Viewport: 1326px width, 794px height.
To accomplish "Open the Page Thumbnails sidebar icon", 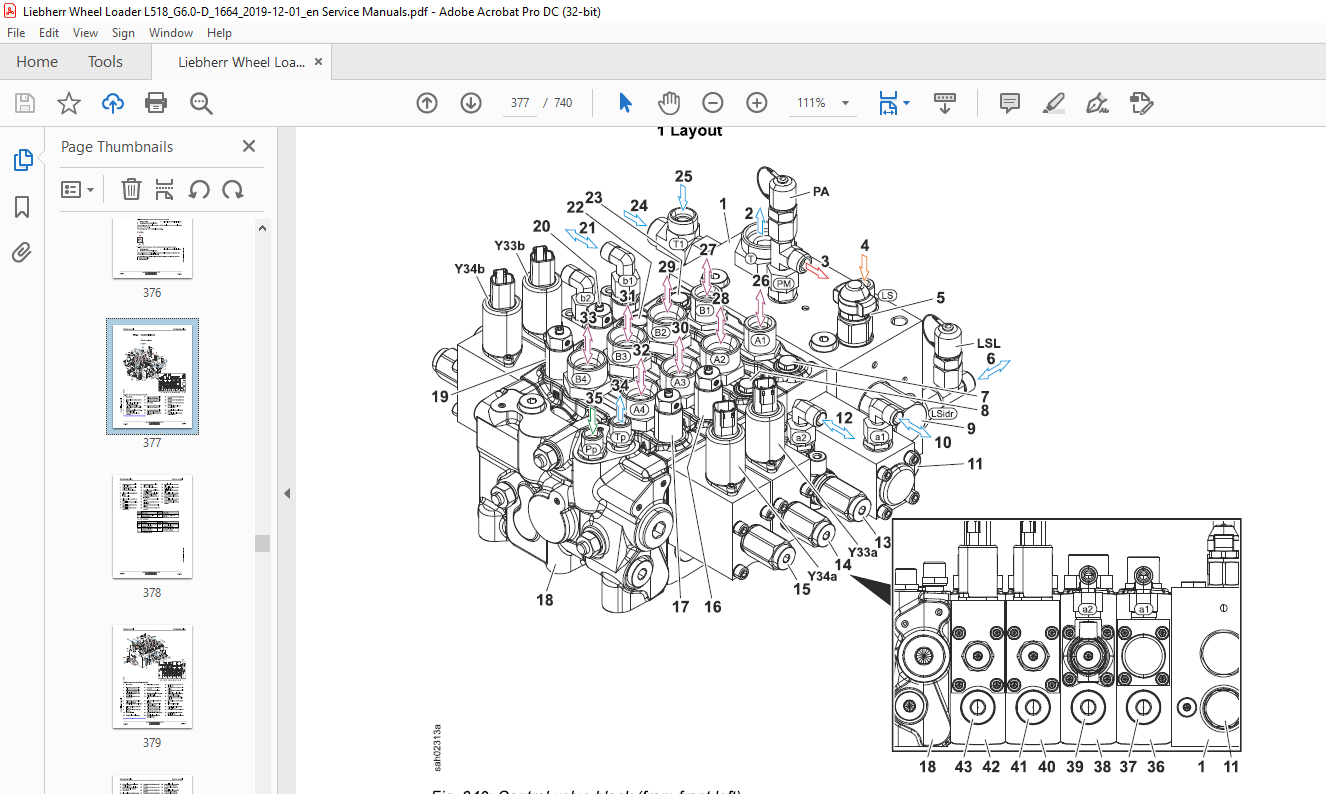I will [22, 160].
